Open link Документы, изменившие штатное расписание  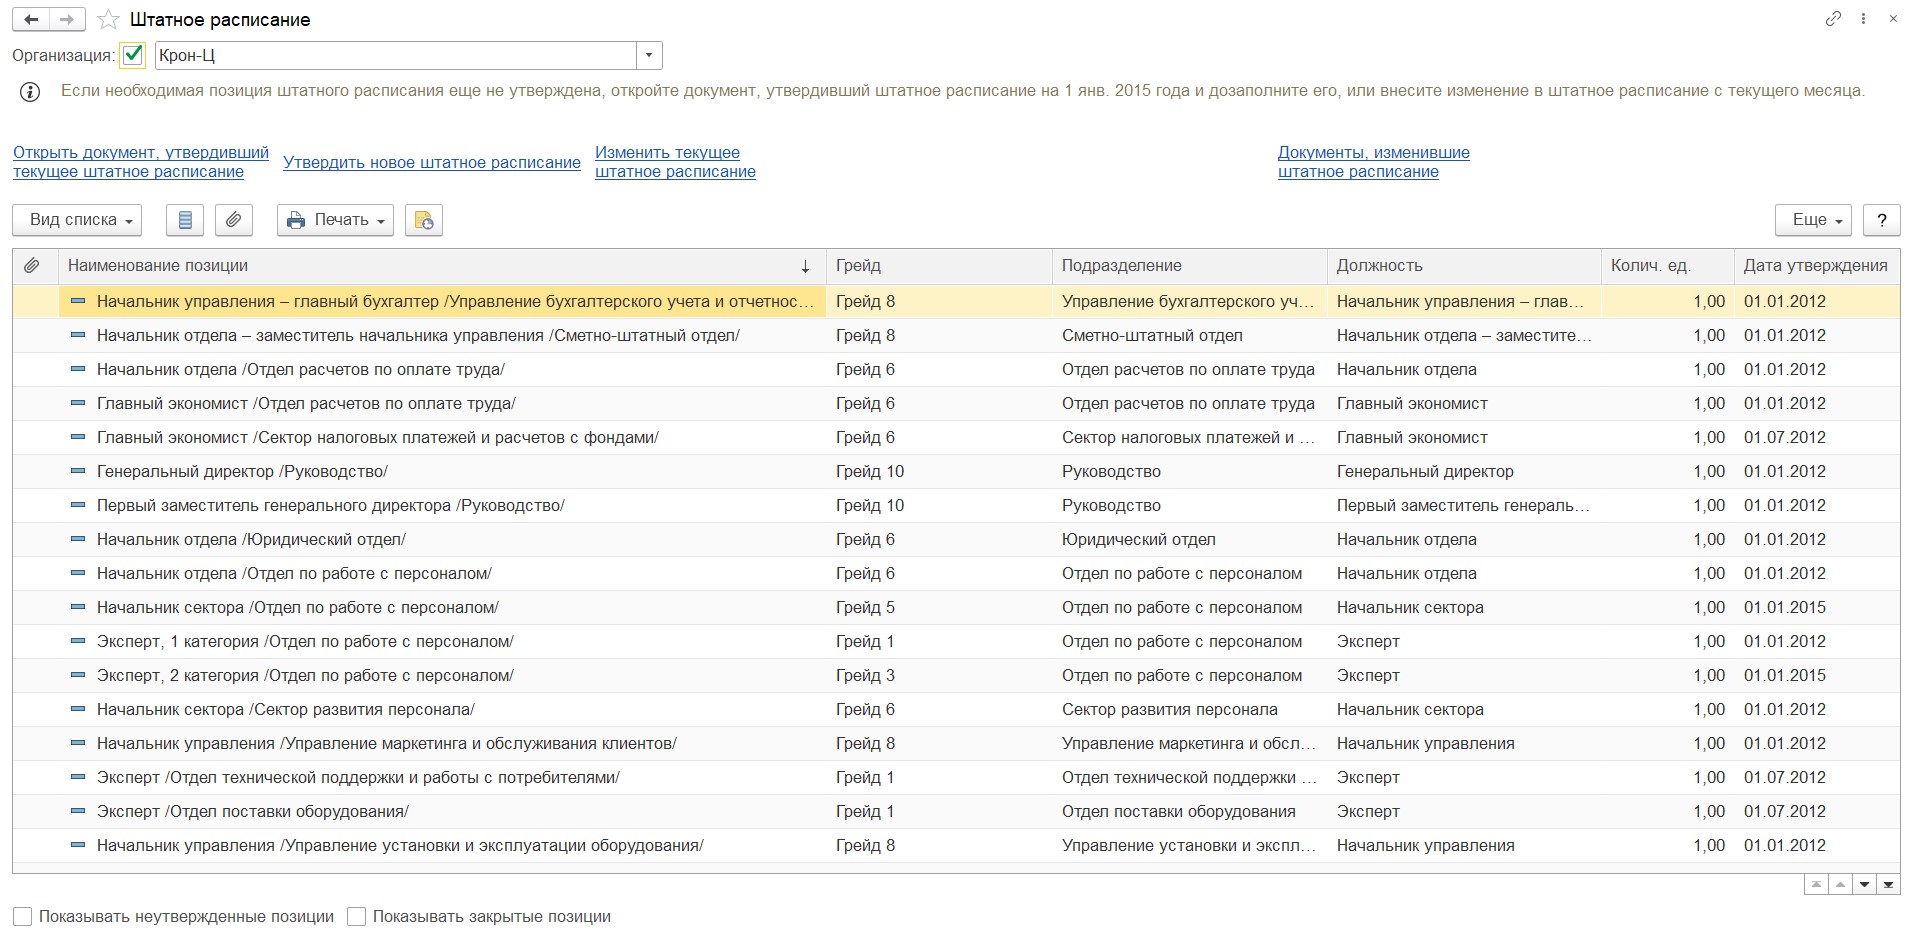[x=1374, y=162]
